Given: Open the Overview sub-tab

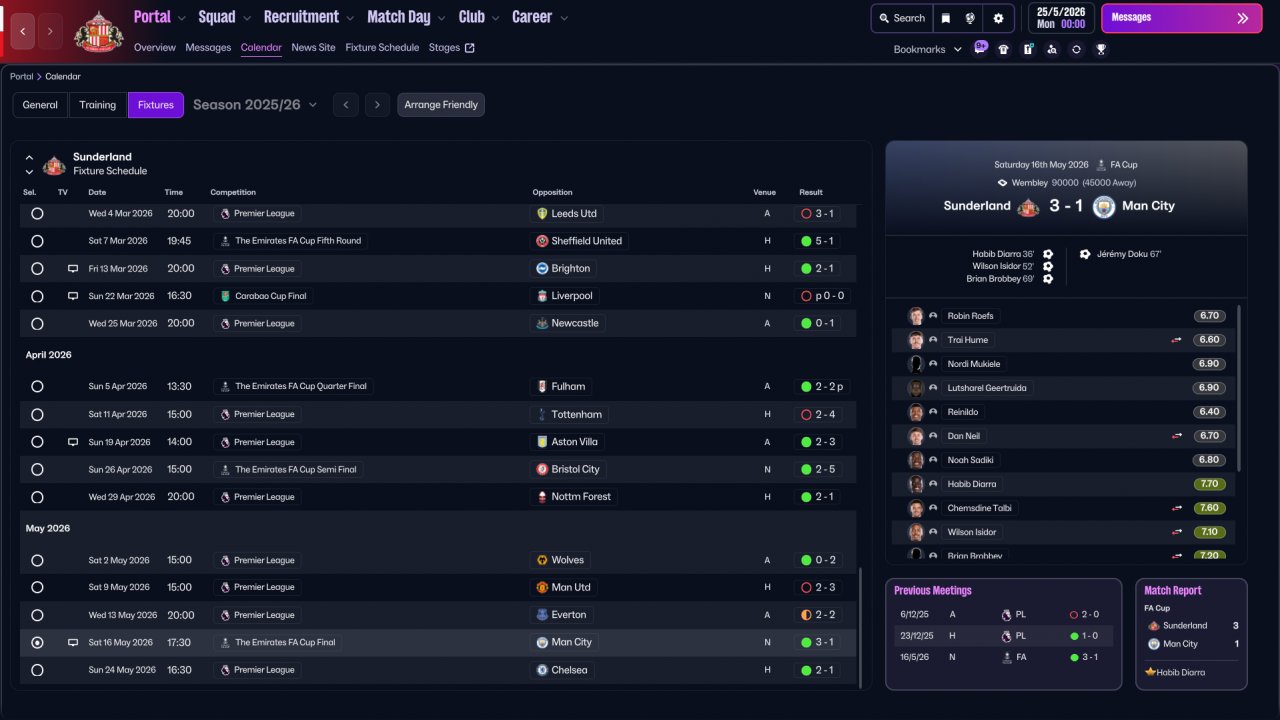Looking at the screenshot, I should pos(154,48).
